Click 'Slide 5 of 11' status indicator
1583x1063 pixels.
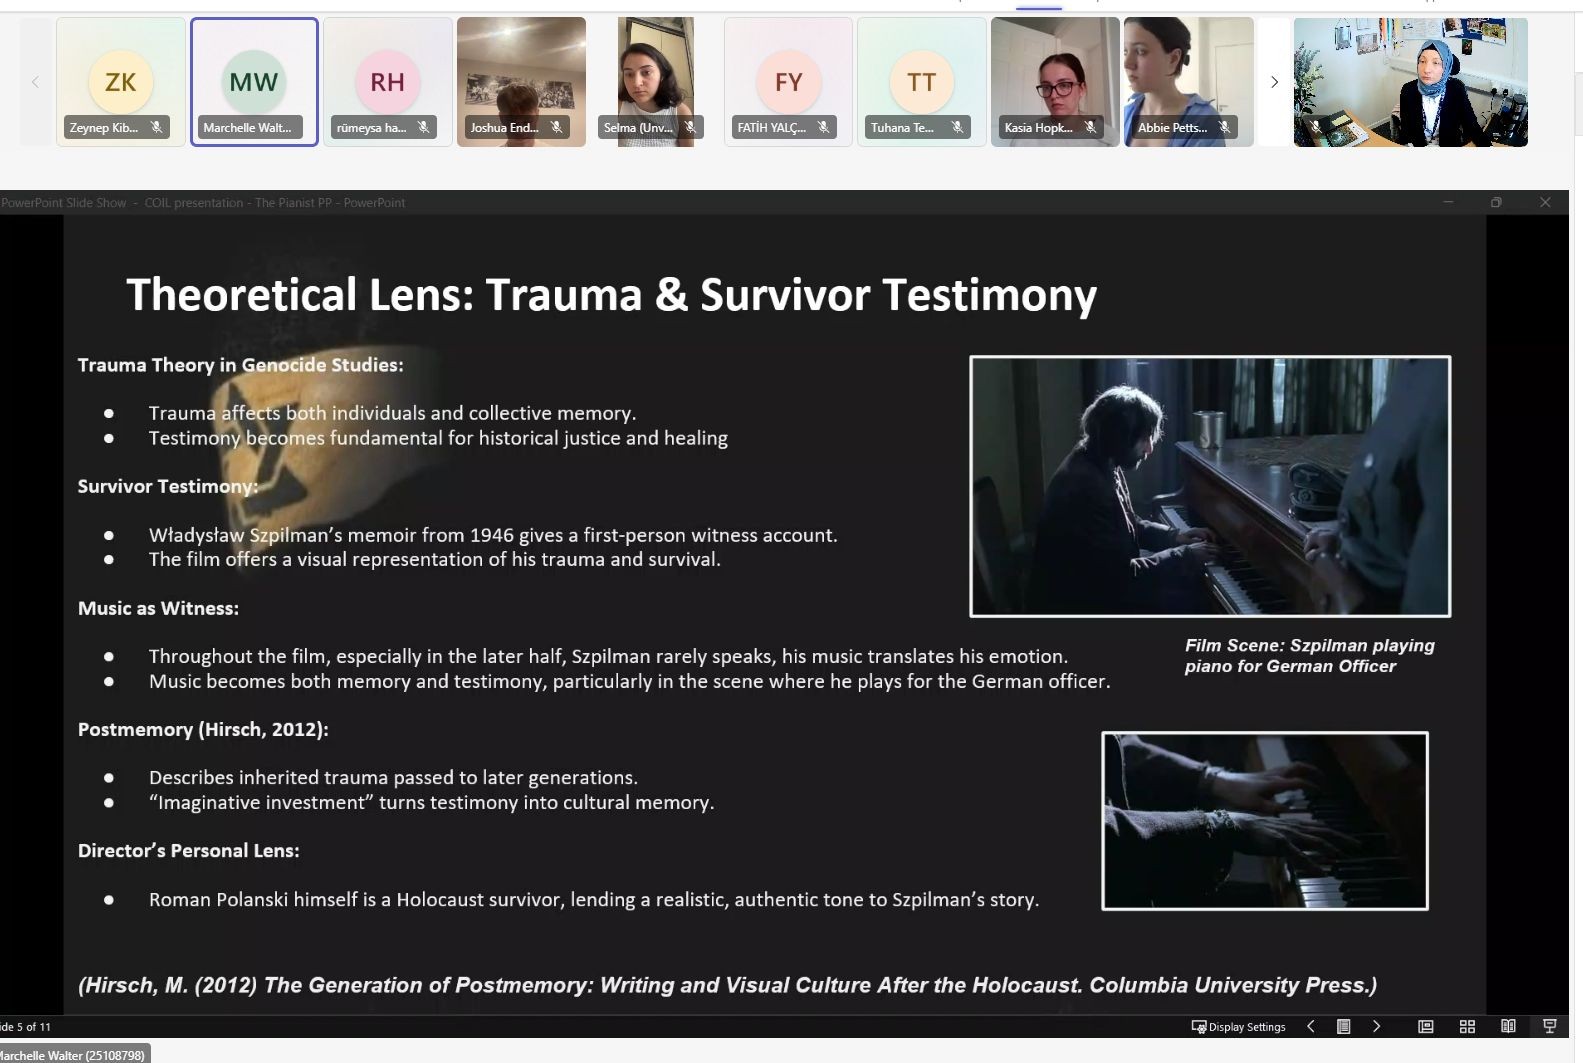26,1026
